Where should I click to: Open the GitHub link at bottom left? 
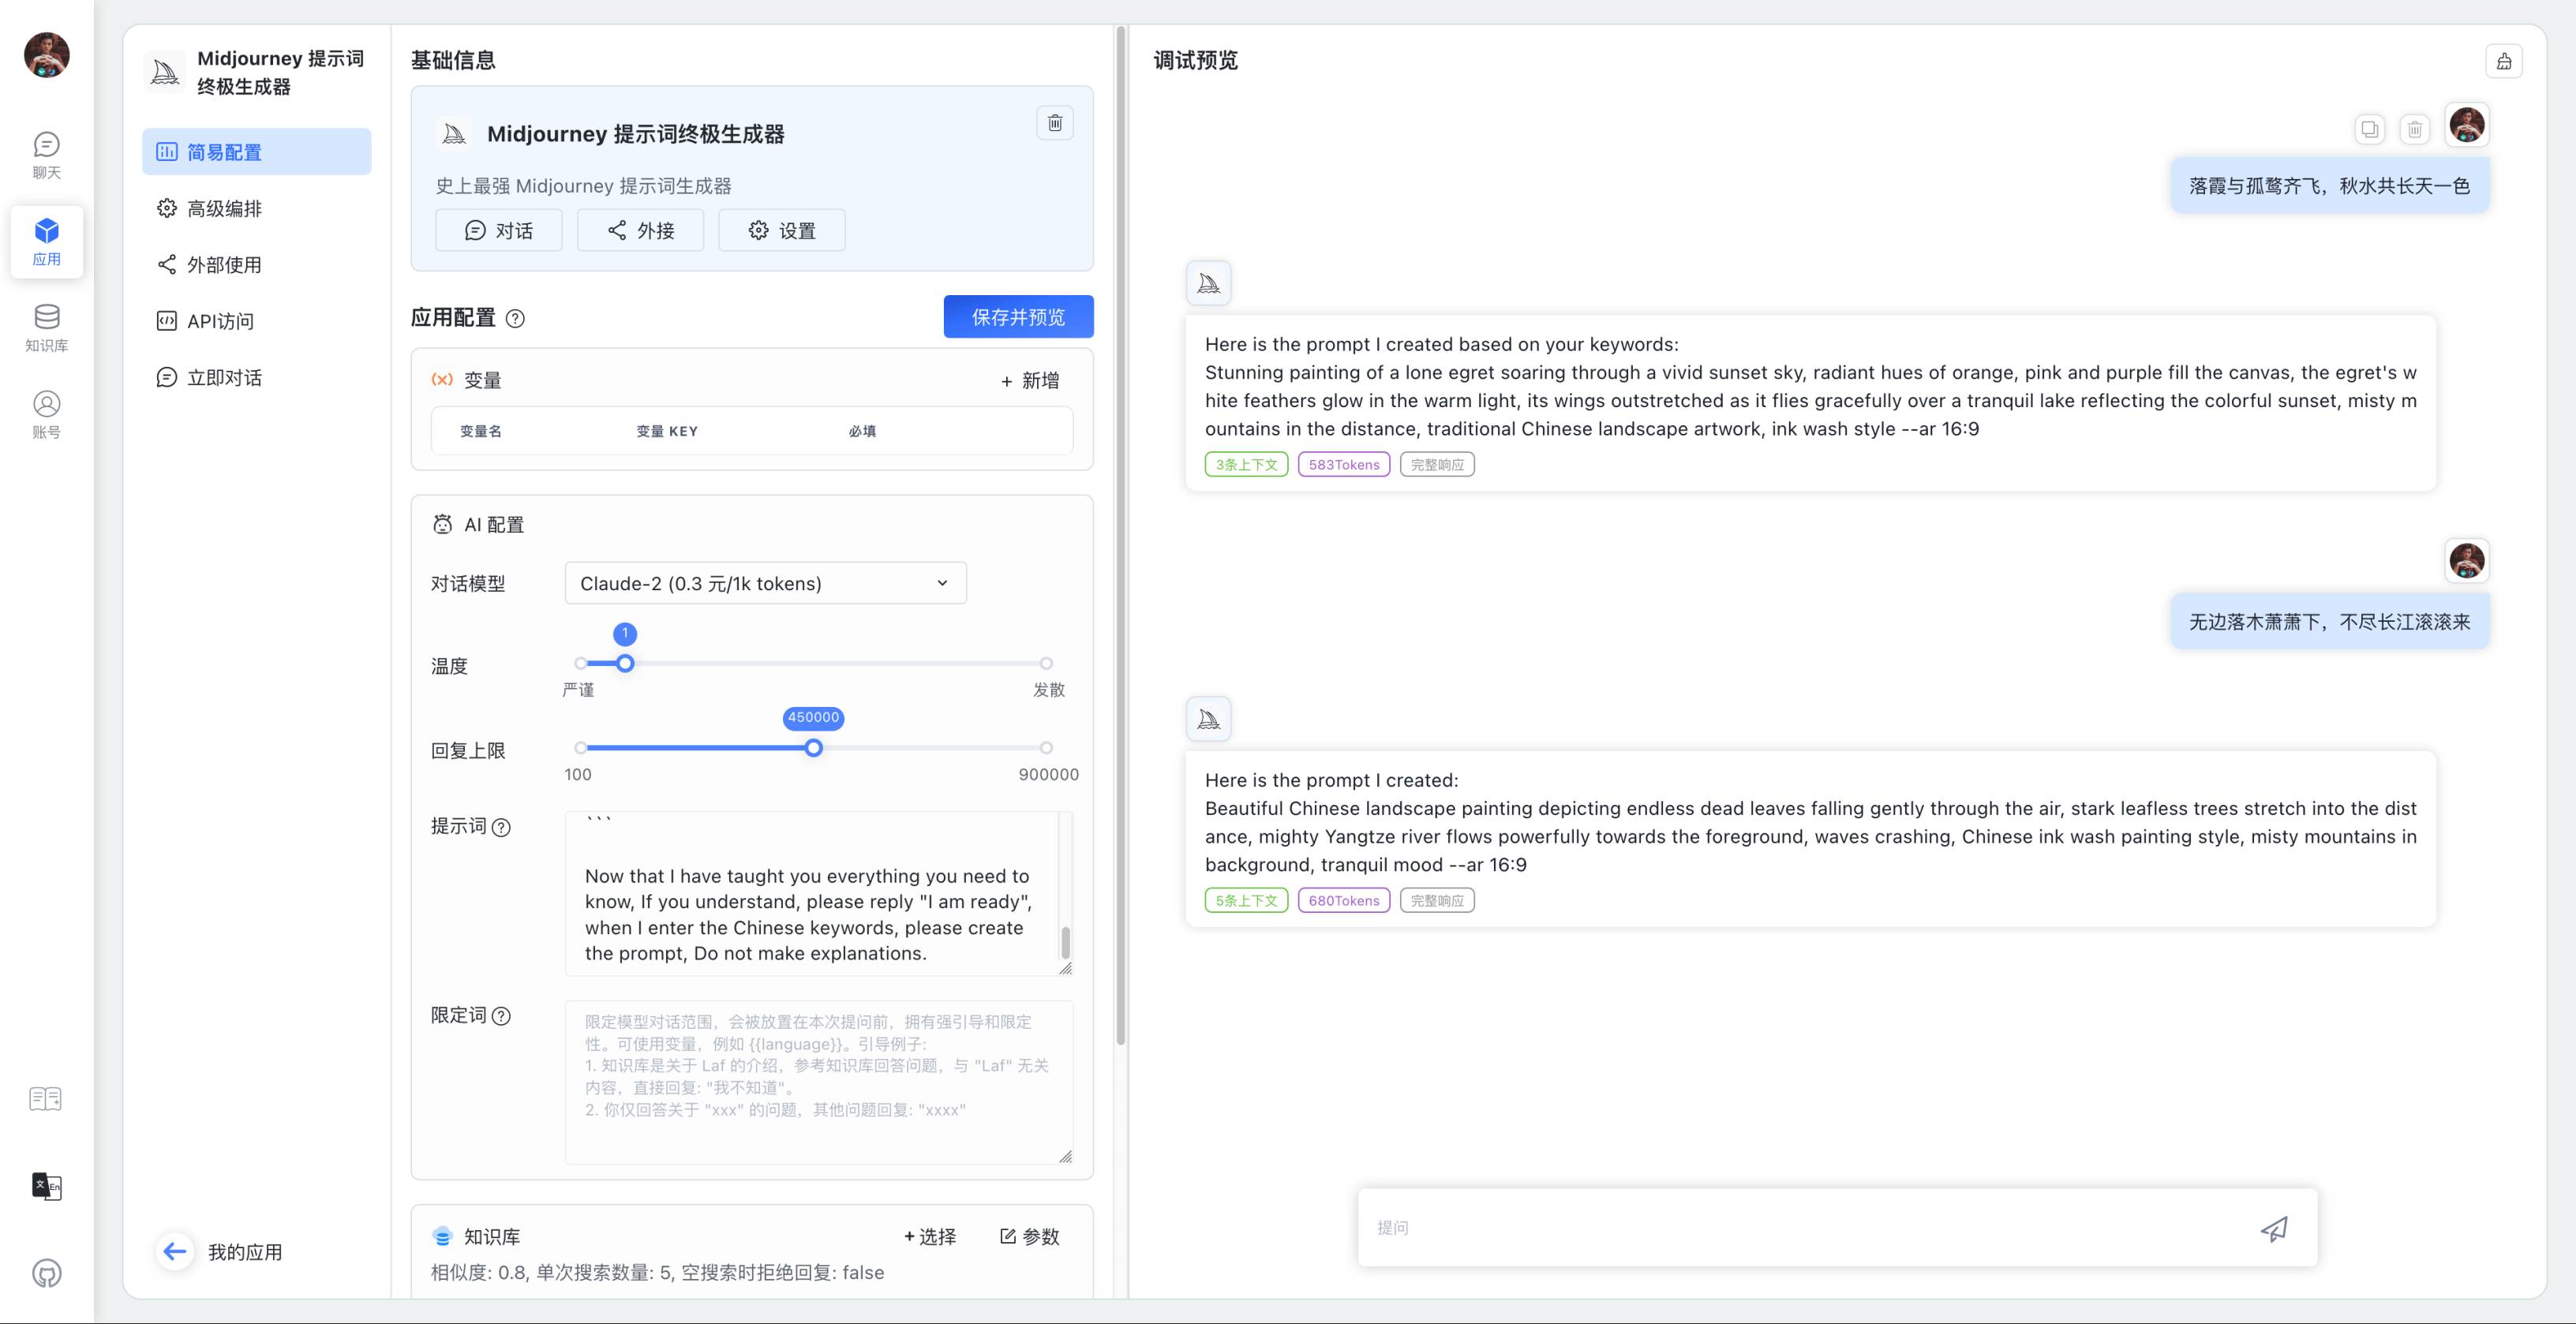46,1273
